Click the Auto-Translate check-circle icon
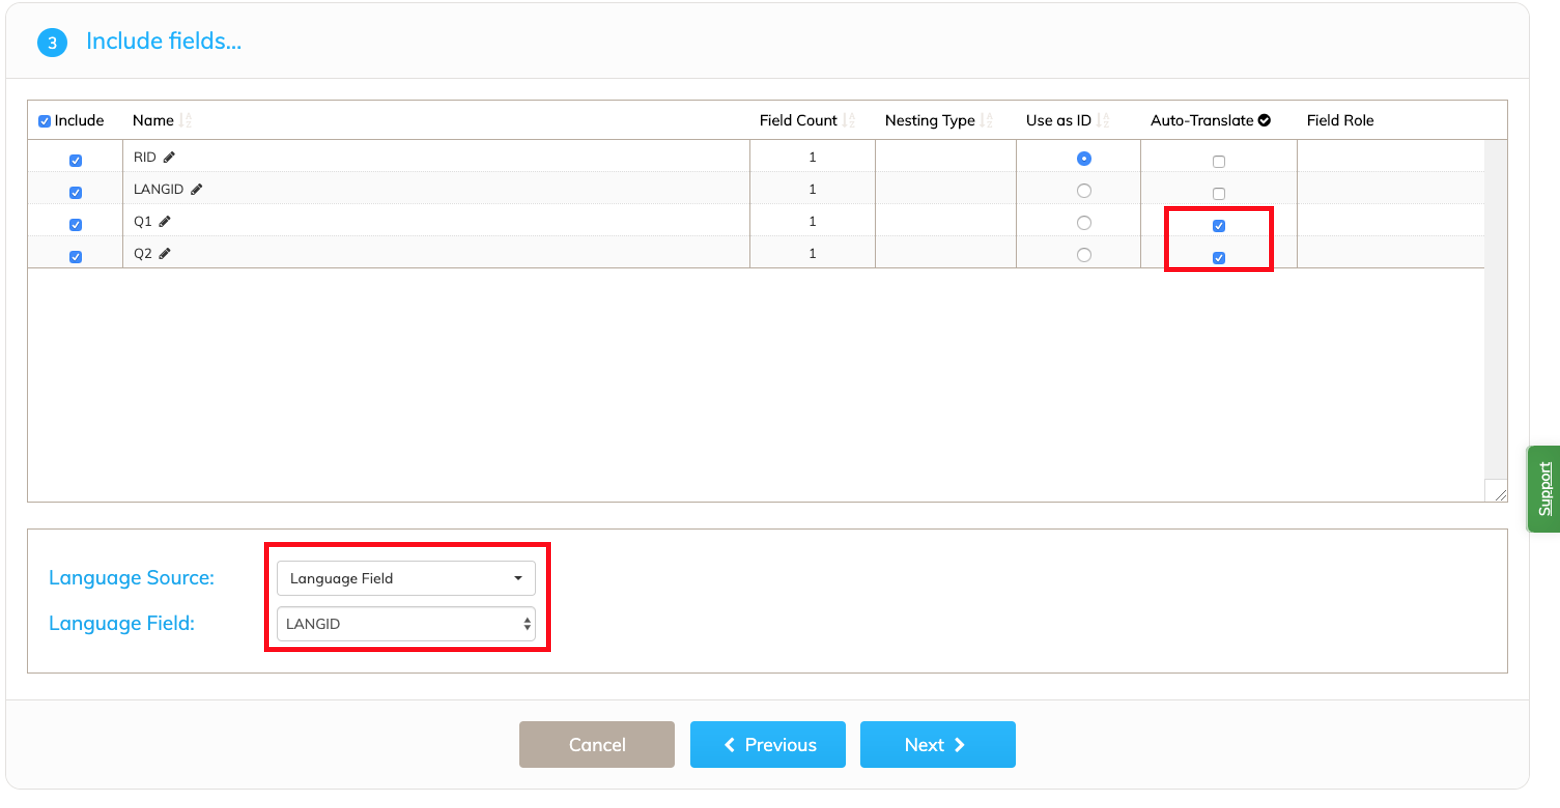This screenshot has width=1560, height=808. click(x=1264, y=120)
